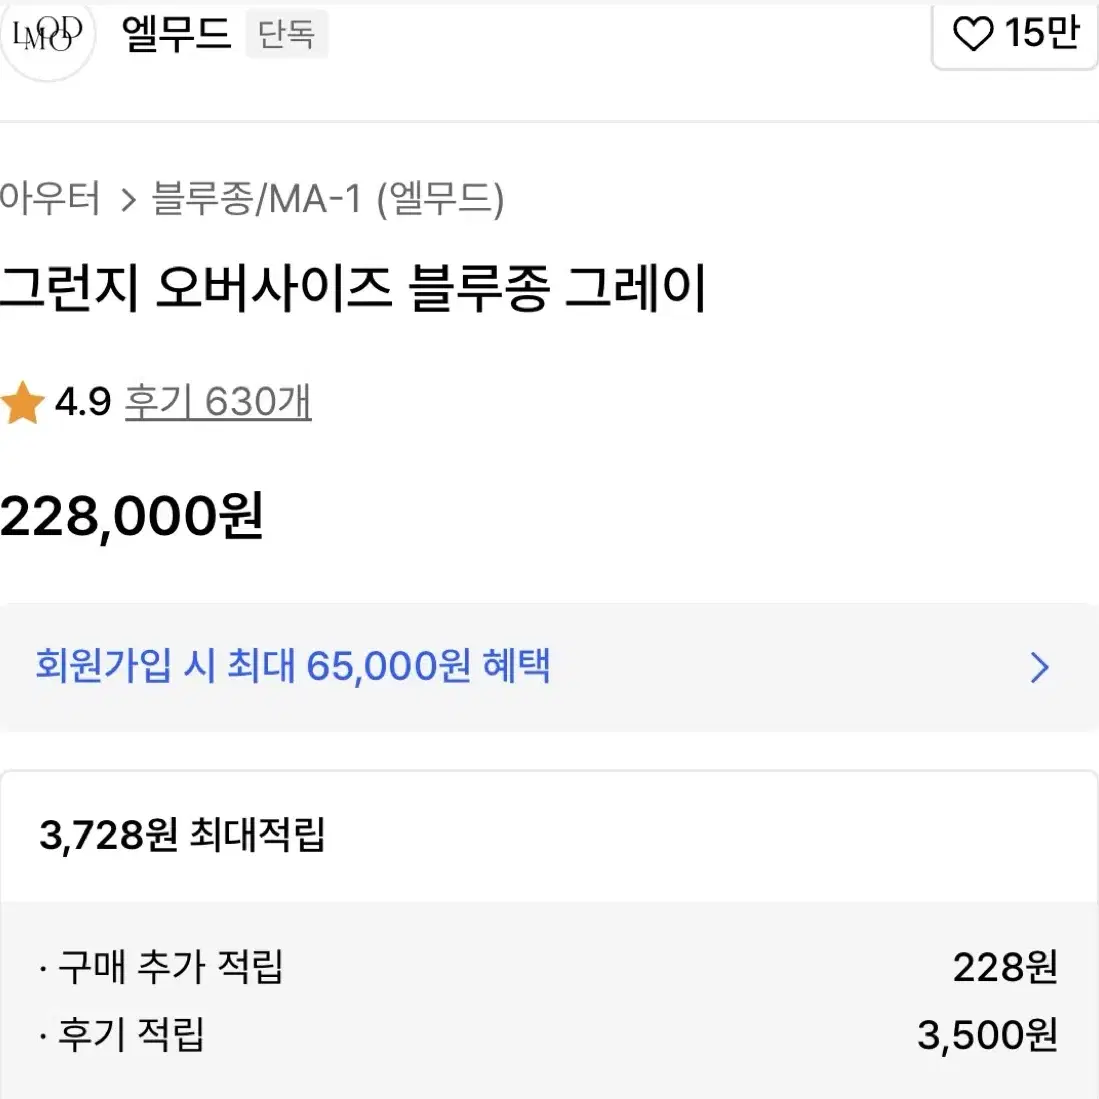This screenshot has height=1099, width=1099.
Task: Open the LMOOD brand logo
Action: [47, 35]
